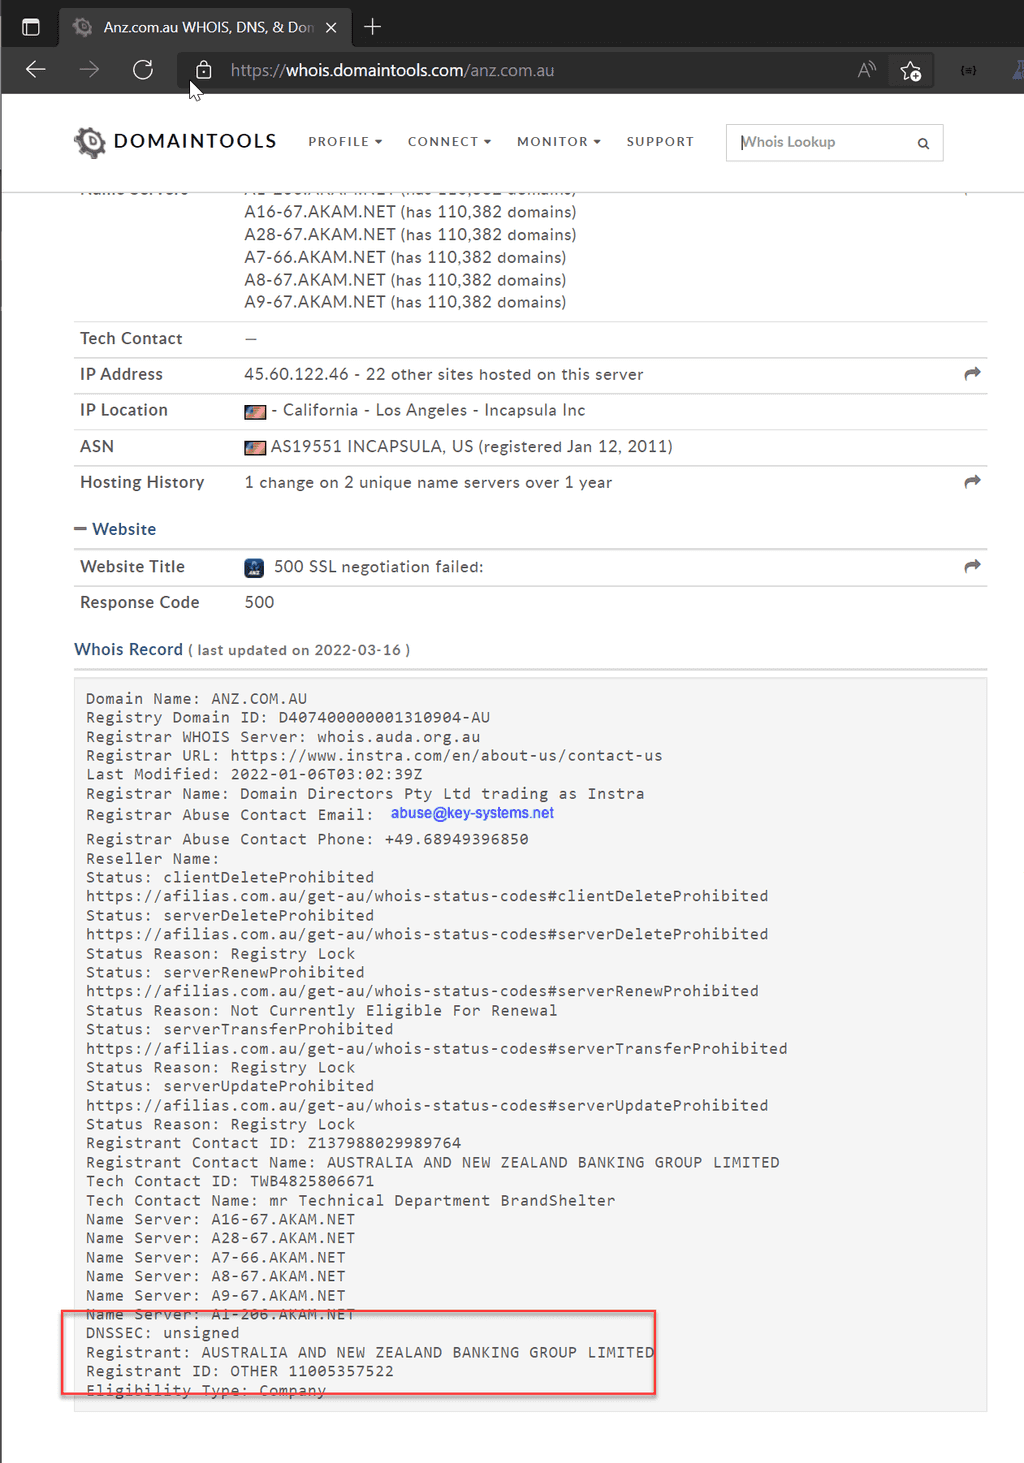Add page to favorites with star icon
Image resolution: width=1024 pixels, height=1463 pixels.
click(911, 70)
